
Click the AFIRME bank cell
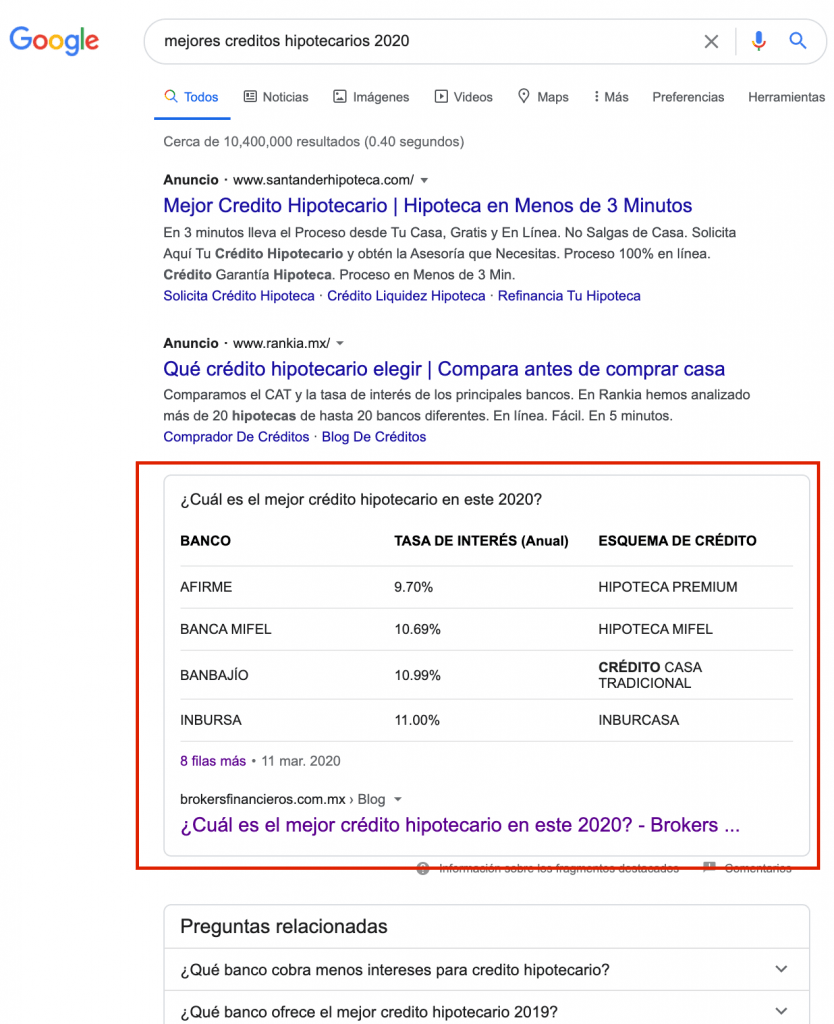point(206,587)
